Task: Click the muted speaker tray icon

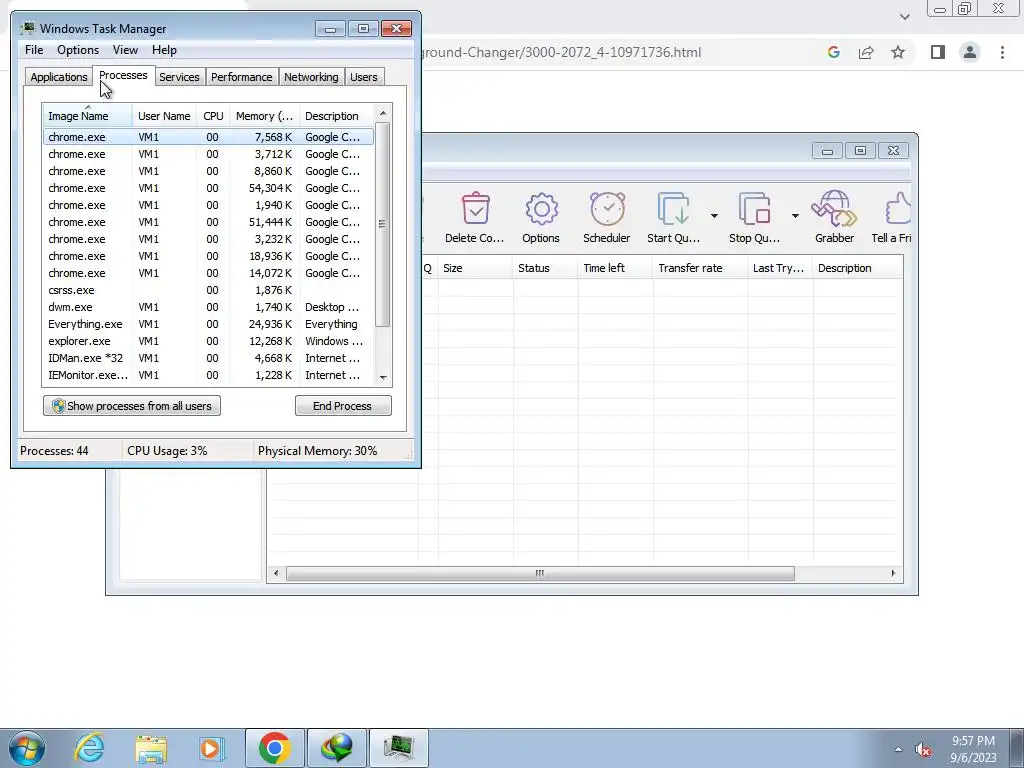Action: pyautogui.click(x=923, y=749)
